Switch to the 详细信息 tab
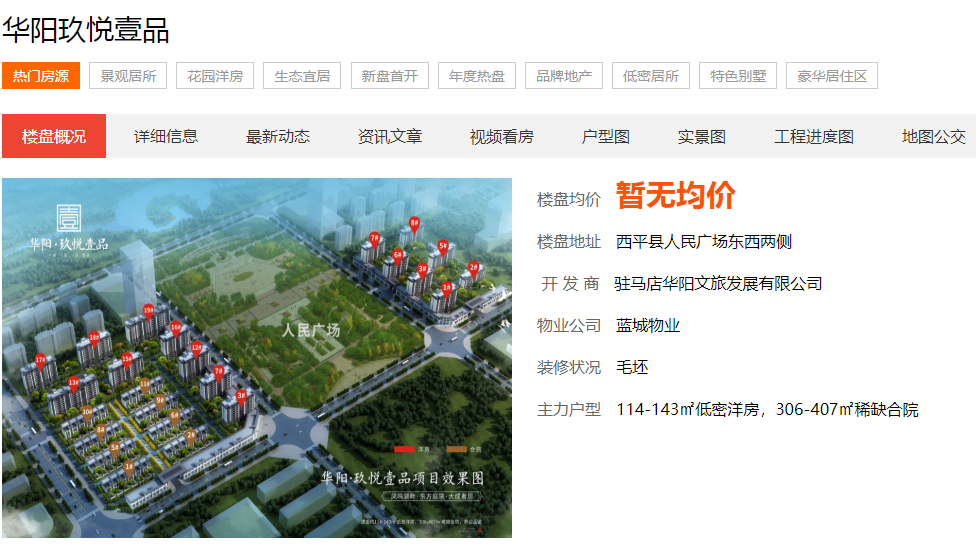Viewport: 976px width, 545px height. (x=166, y=136)
